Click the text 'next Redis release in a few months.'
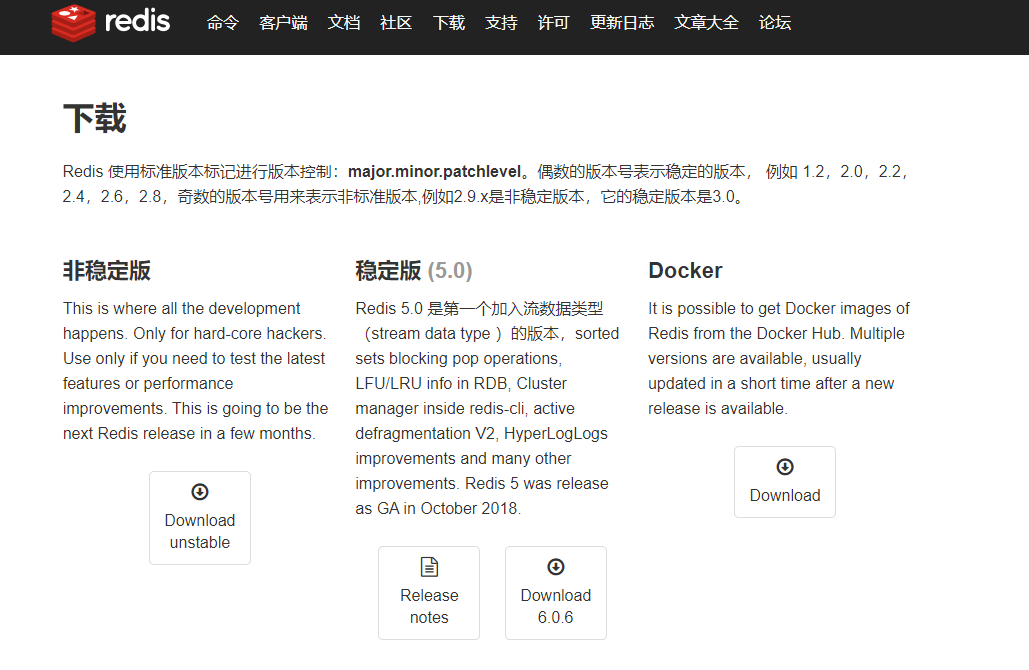This screenshot has height=670, width=1029. tap(189, 434)
